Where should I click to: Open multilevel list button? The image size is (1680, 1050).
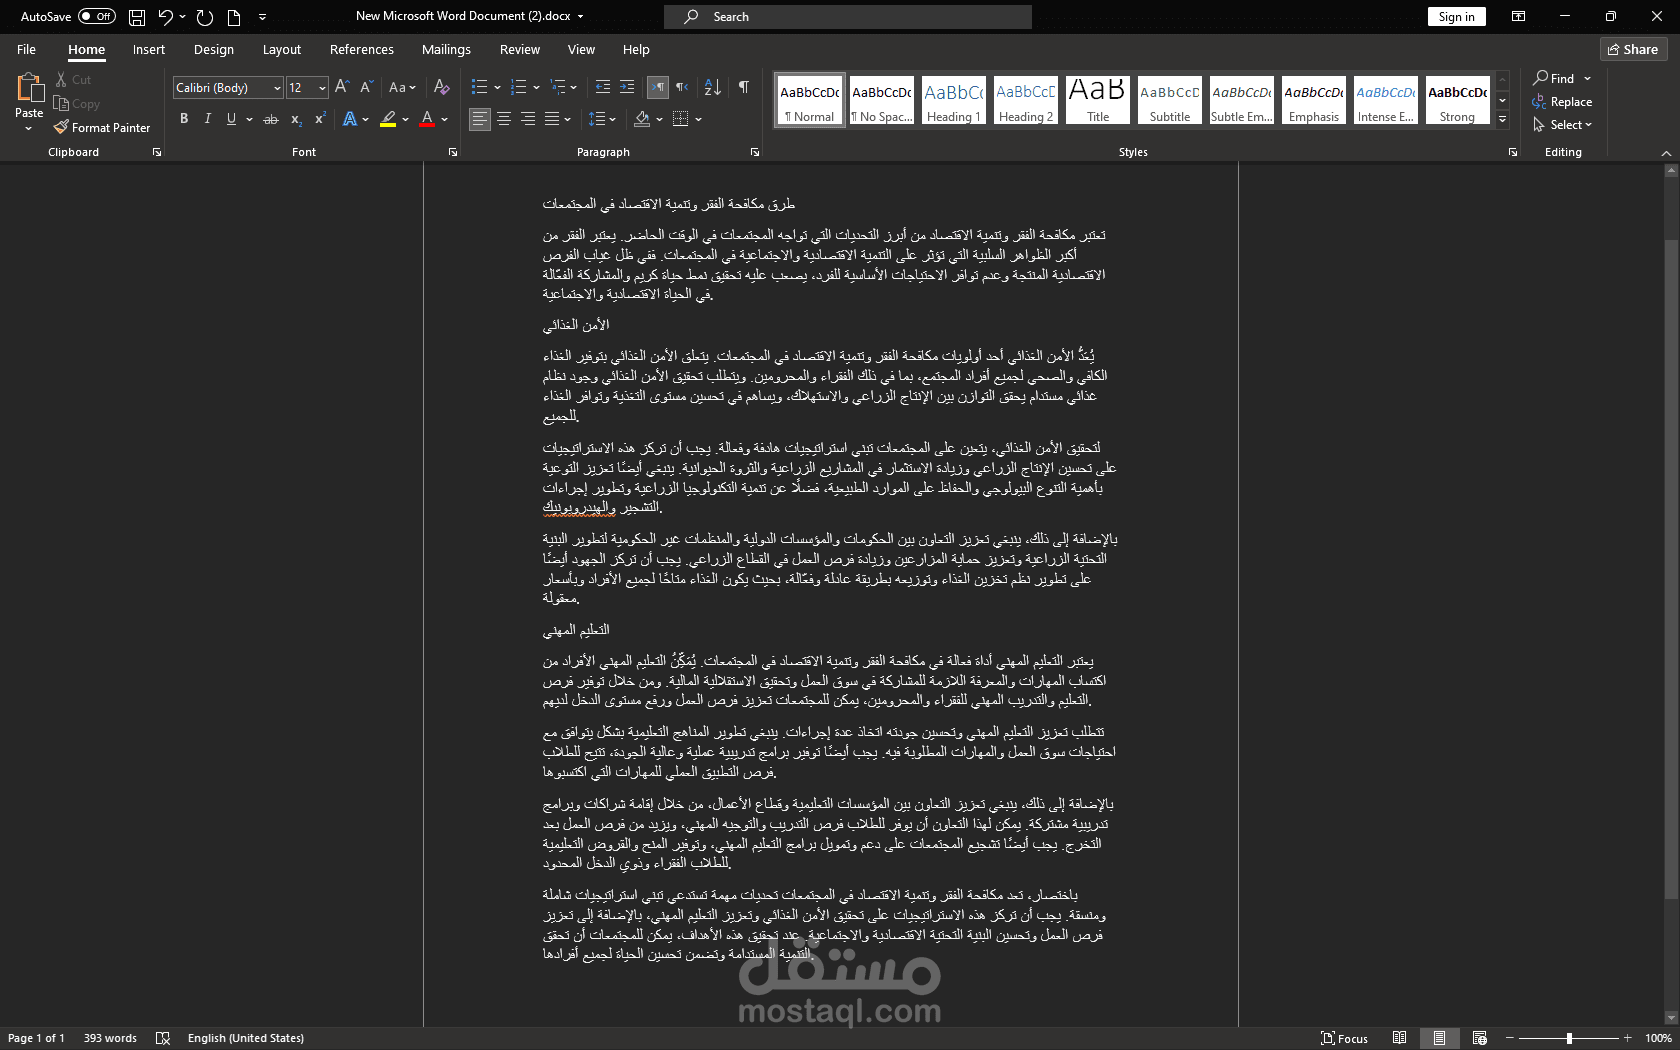[558, 87]
